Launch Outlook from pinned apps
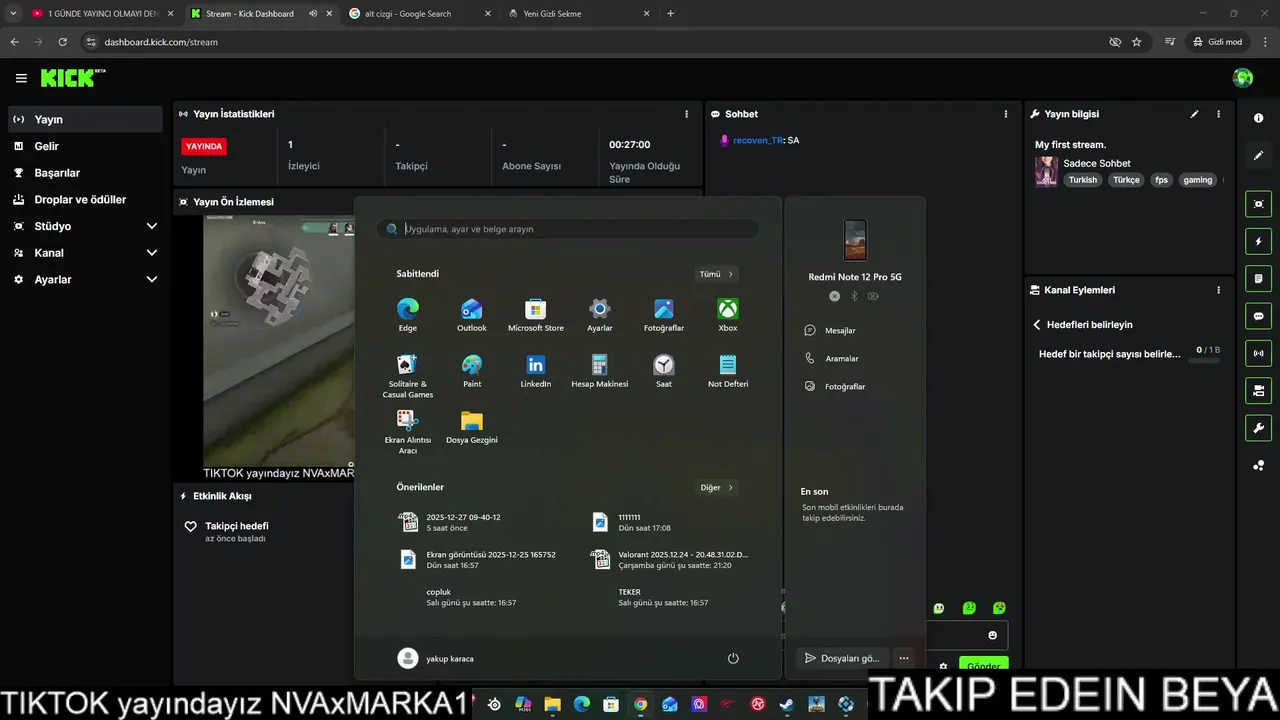This screenshot has width=1280, height=720. (472, 315)
